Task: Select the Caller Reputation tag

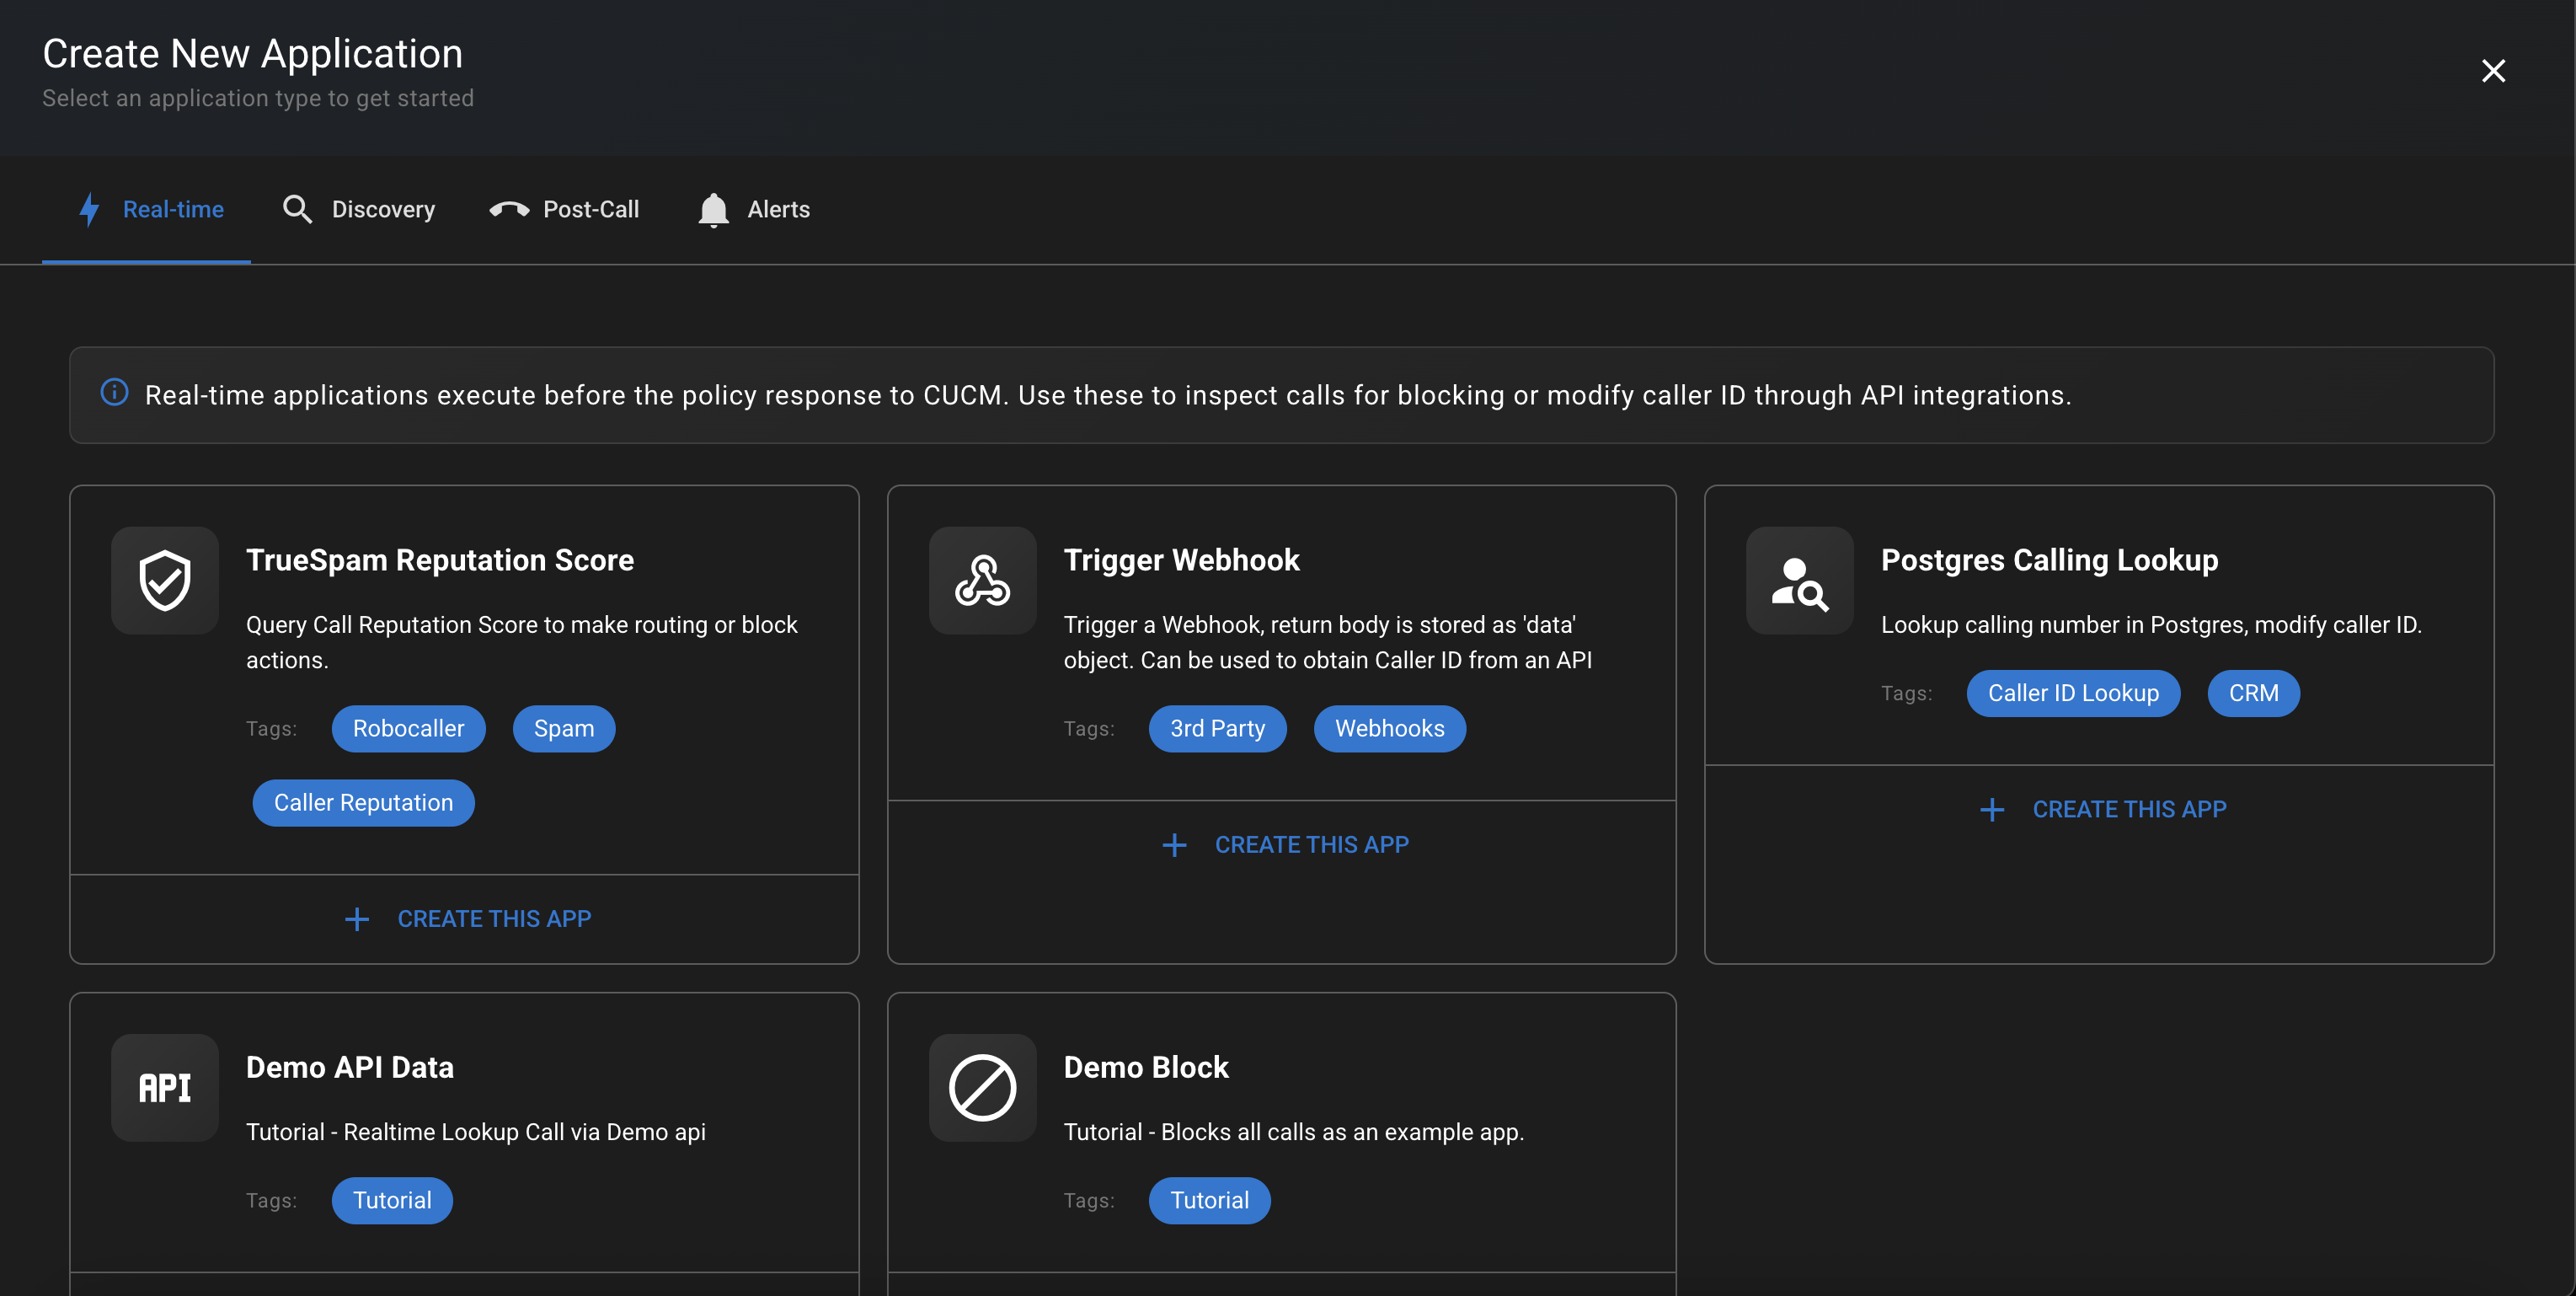Action: 364,803
